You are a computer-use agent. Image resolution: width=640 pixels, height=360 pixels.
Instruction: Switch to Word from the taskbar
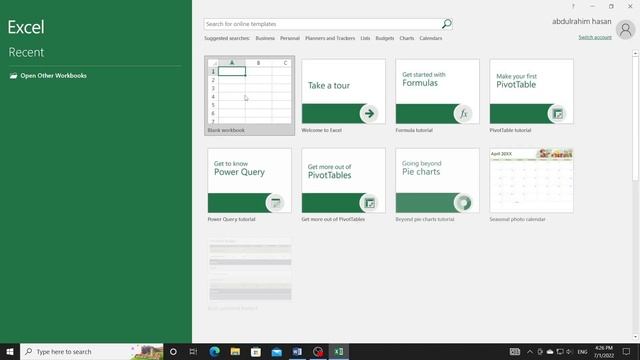click(297, 351)
